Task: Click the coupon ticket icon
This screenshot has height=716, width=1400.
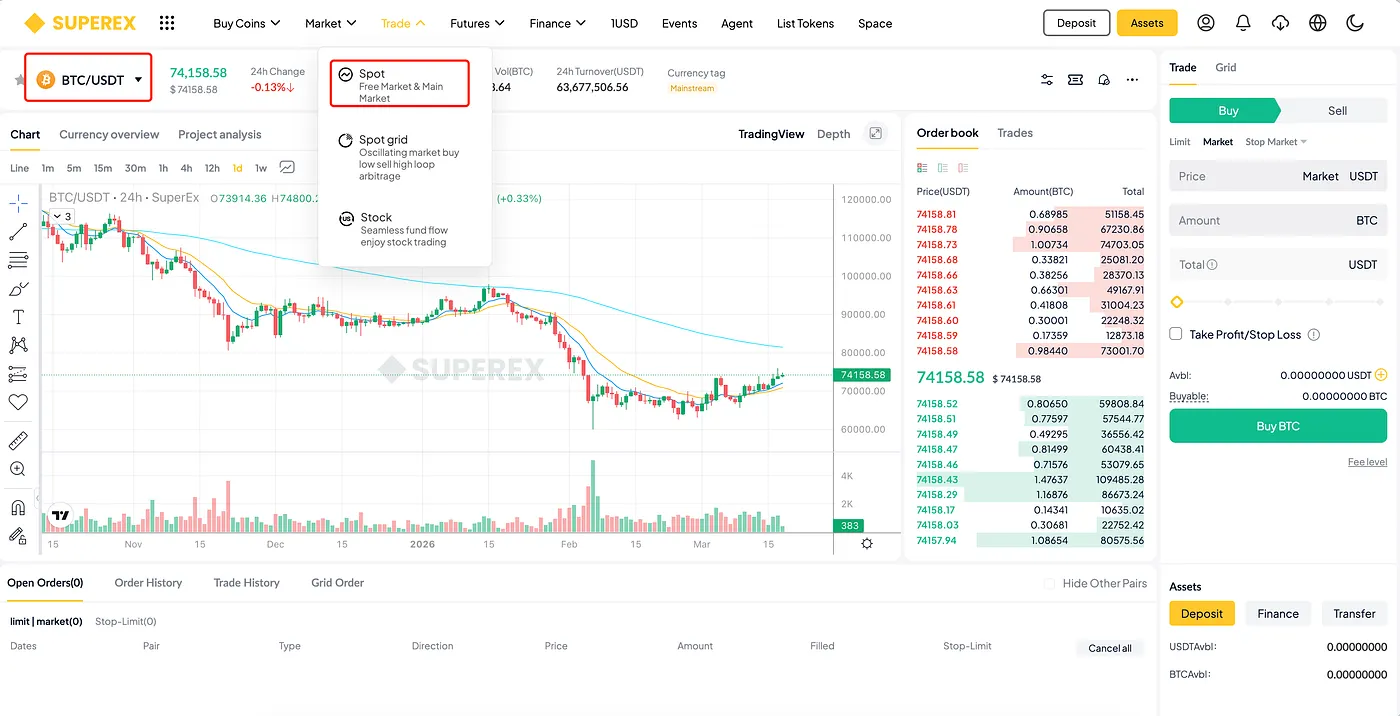Action: click(x=1075, y=80)
